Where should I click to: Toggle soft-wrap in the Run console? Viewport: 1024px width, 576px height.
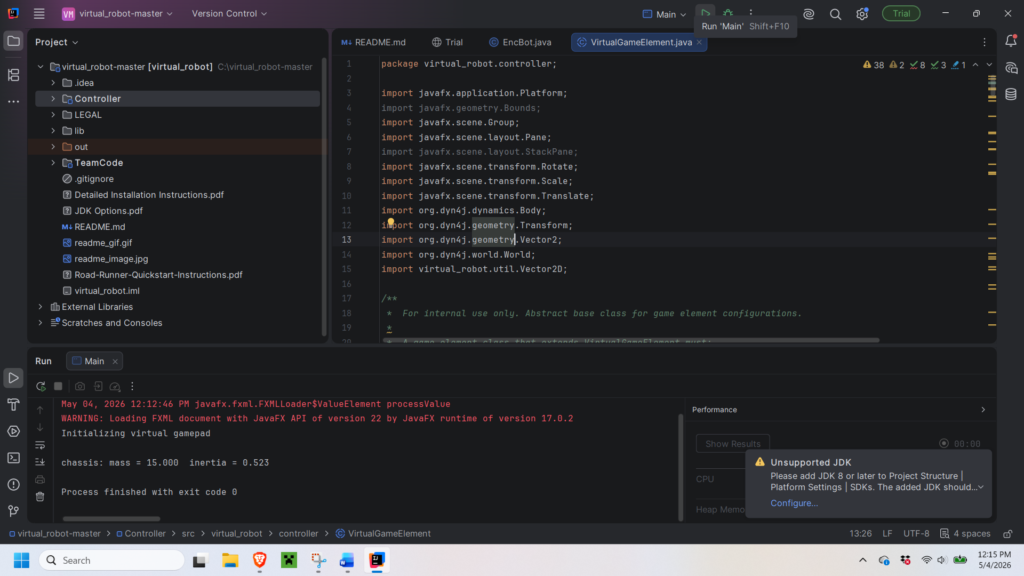click(x=40, y=445)
